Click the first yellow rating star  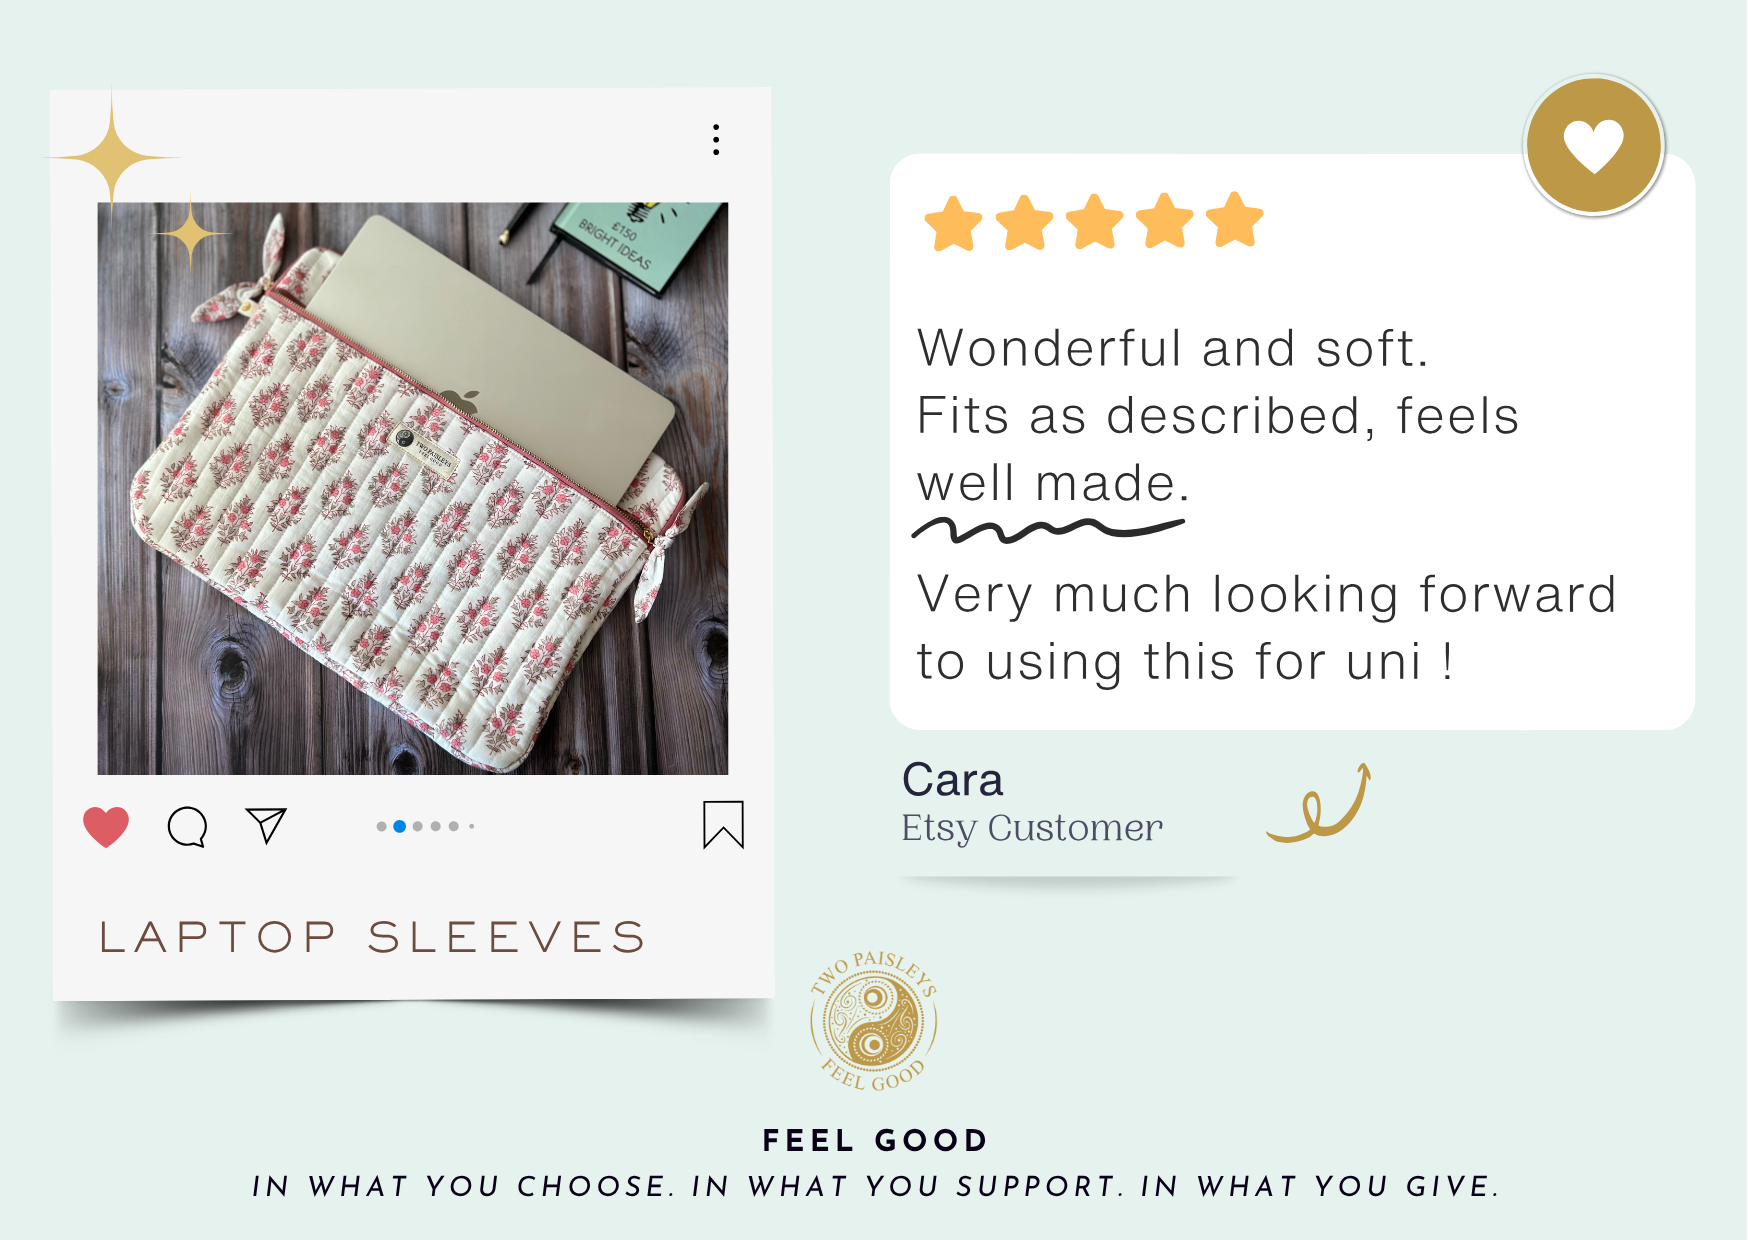point(953,222)
